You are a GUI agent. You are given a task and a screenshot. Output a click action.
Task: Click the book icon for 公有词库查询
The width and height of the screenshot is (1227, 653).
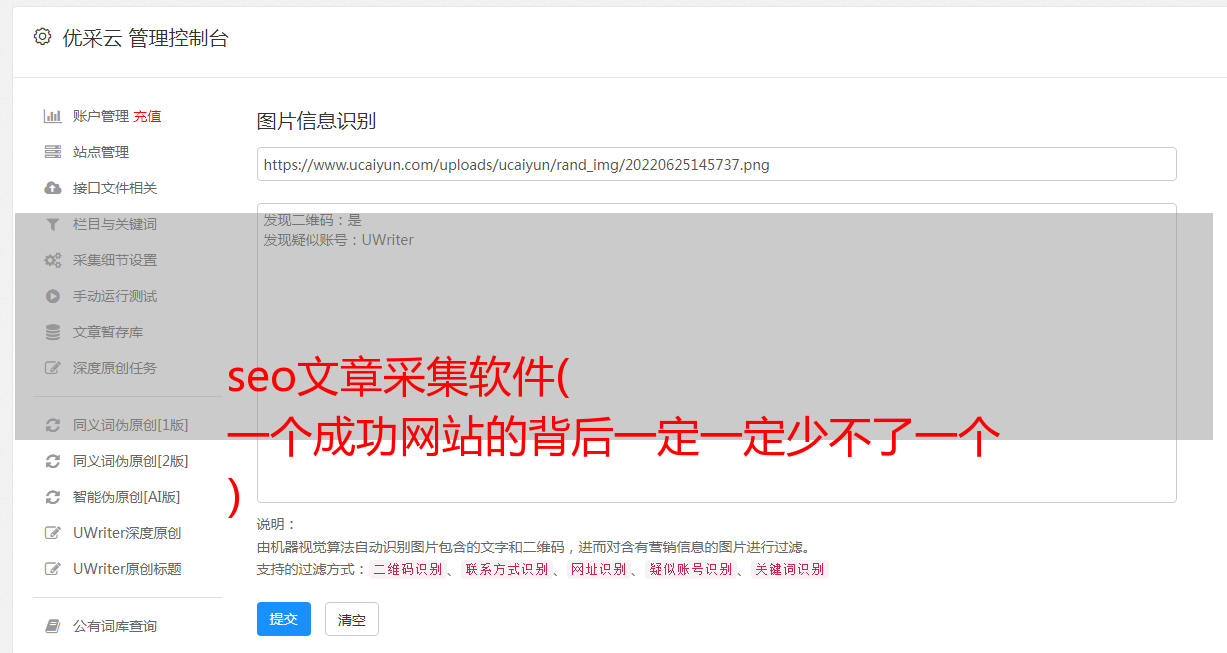coord(53,626)
